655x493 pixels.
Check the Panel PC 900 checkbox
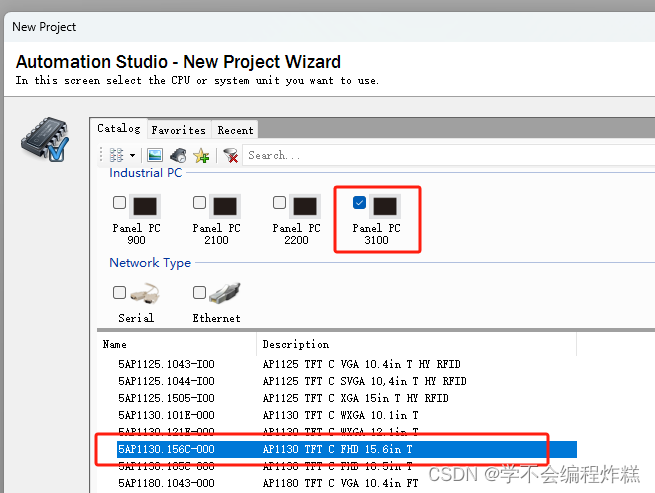click(119, 203)
